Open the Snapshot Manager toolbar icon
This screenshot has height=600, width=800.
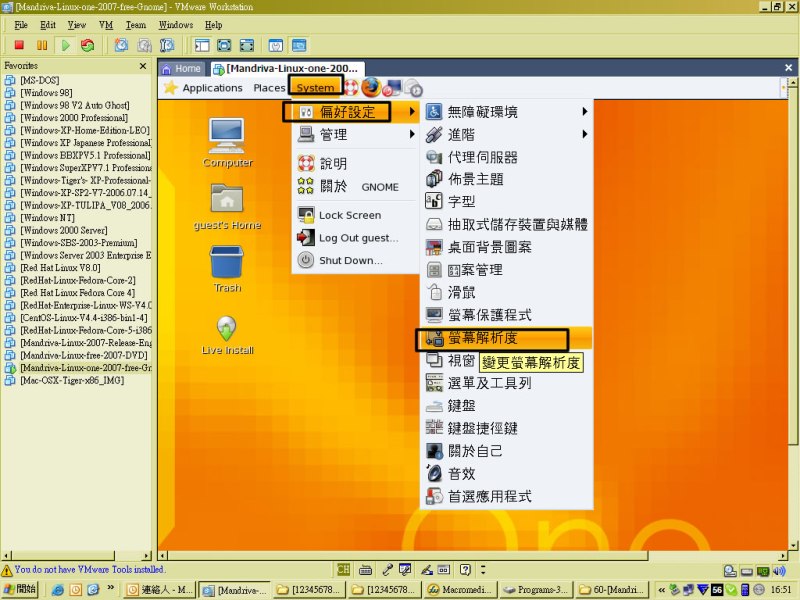(x=167, y=45)
